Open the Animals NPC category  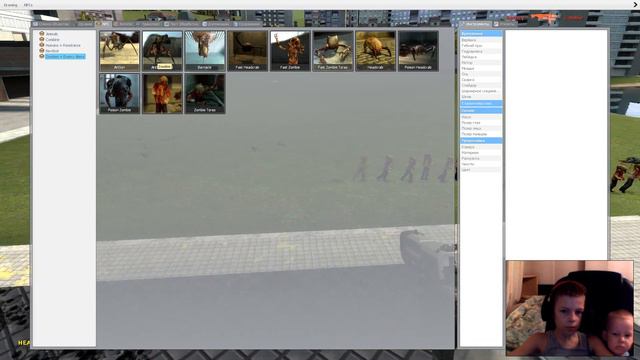[51, 34]
